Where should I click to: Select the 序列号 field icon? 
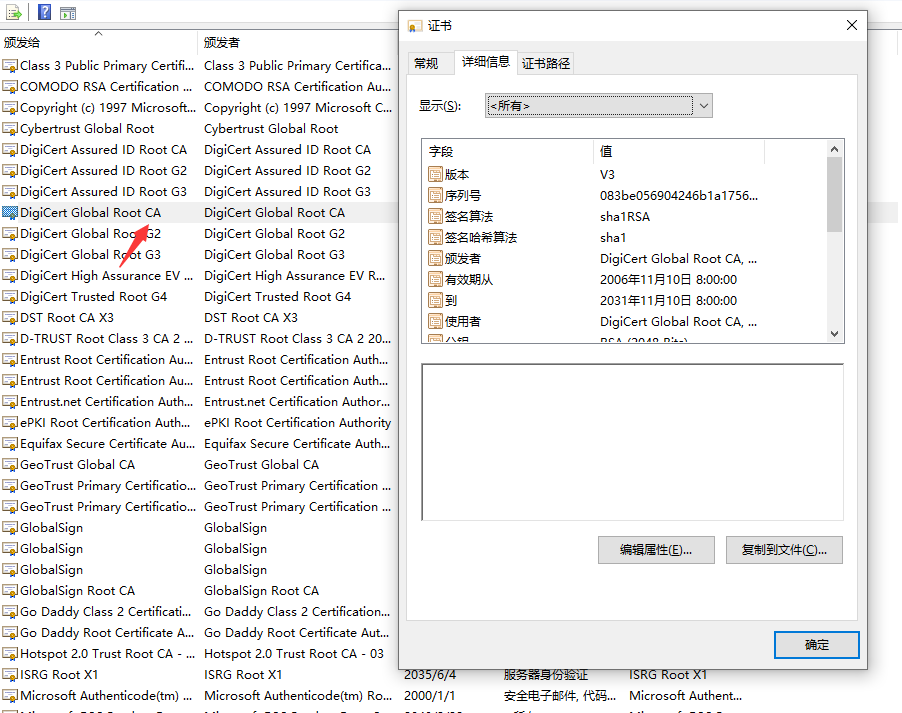pos(435,196)
